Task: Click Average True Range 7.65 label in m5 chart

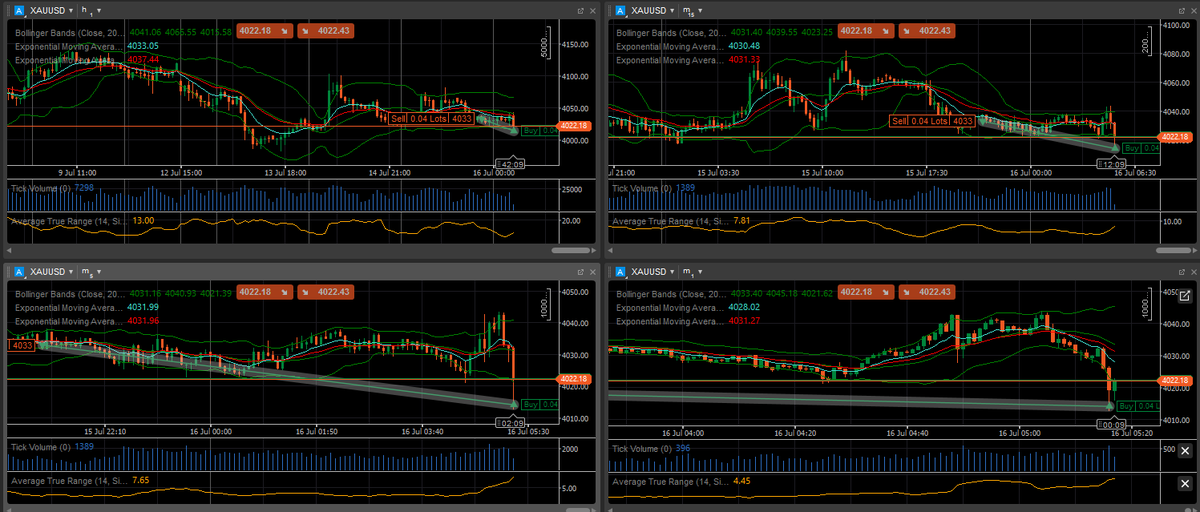Action: (80, 481)
